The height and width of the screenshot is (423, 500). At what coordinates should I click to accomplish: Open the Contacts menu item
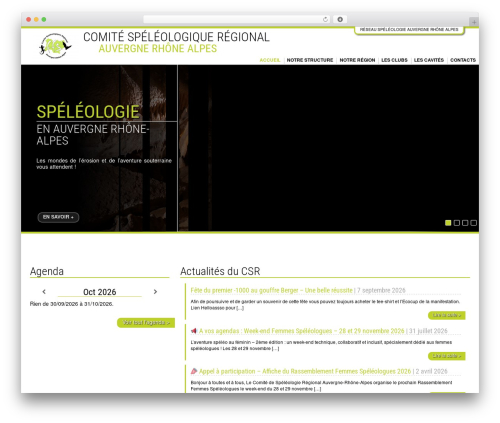(x=463, y=60)
